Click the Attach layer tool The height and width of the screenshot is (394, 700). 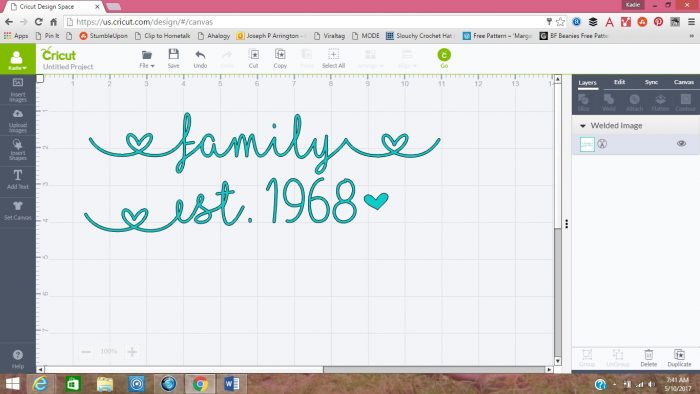(634, 102)
